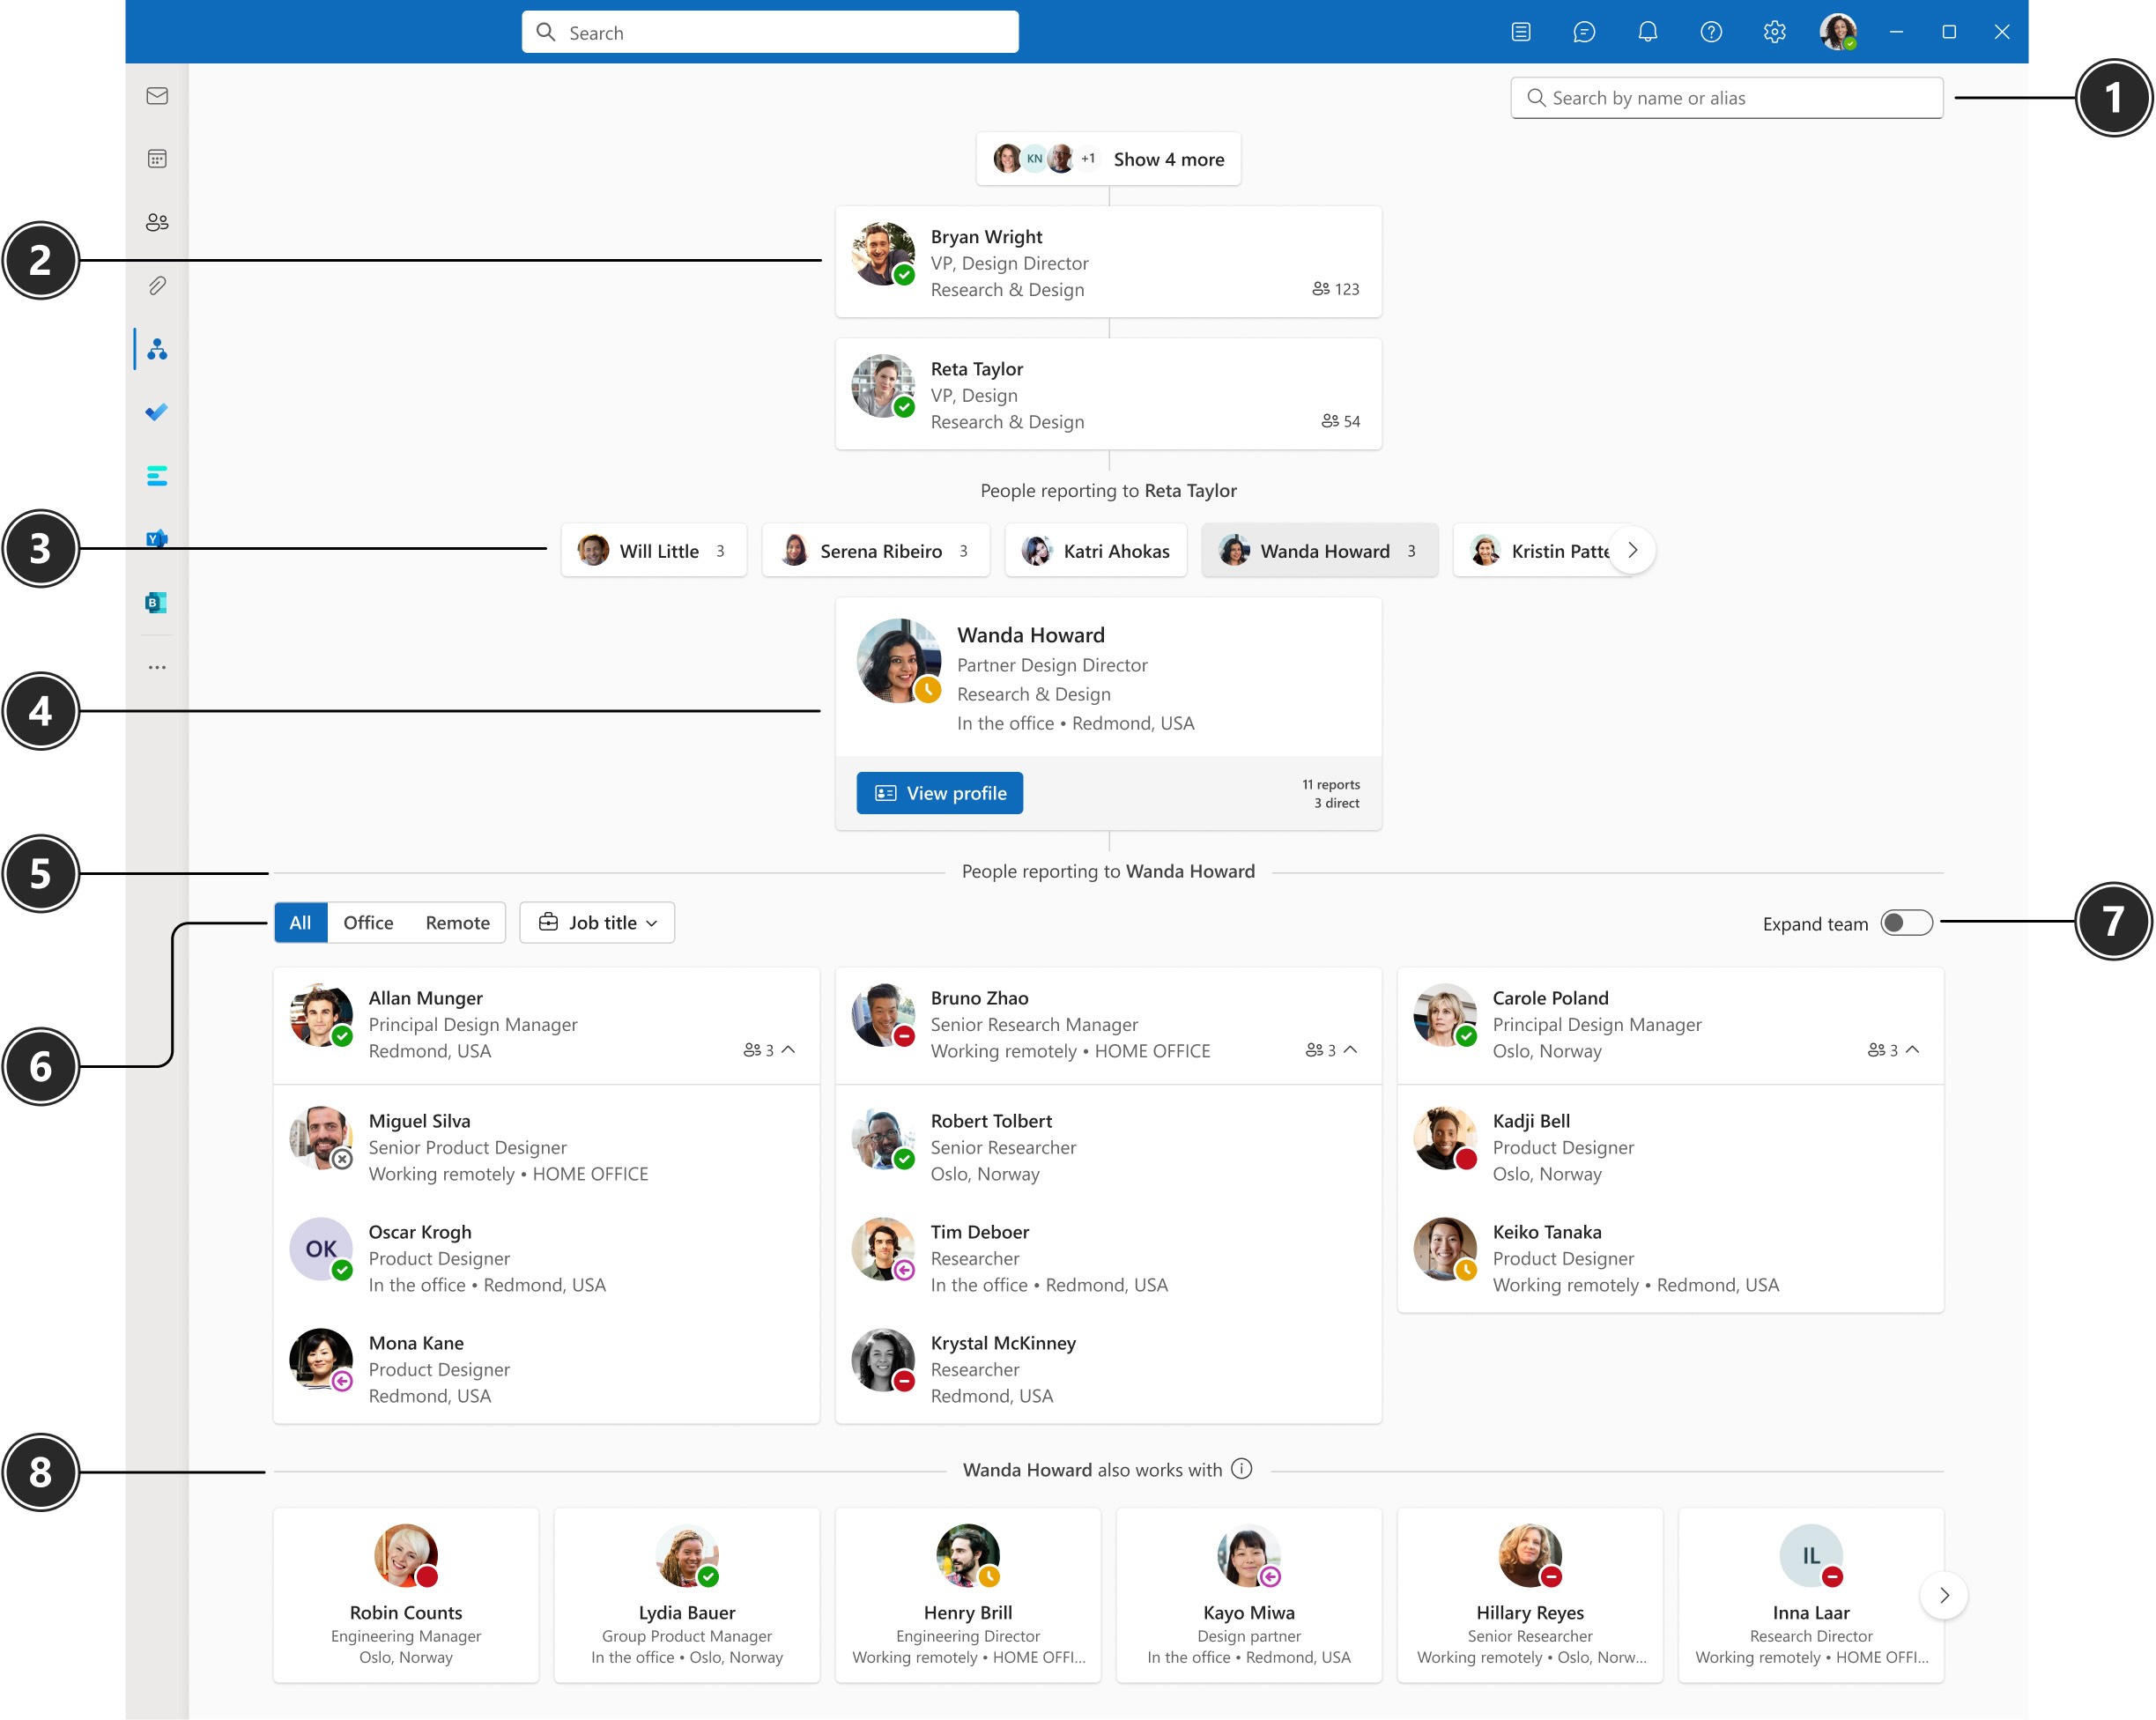Screen dimensions: 2156x1720
Task: Click Show 4 more people at top
Action: 1167,159
